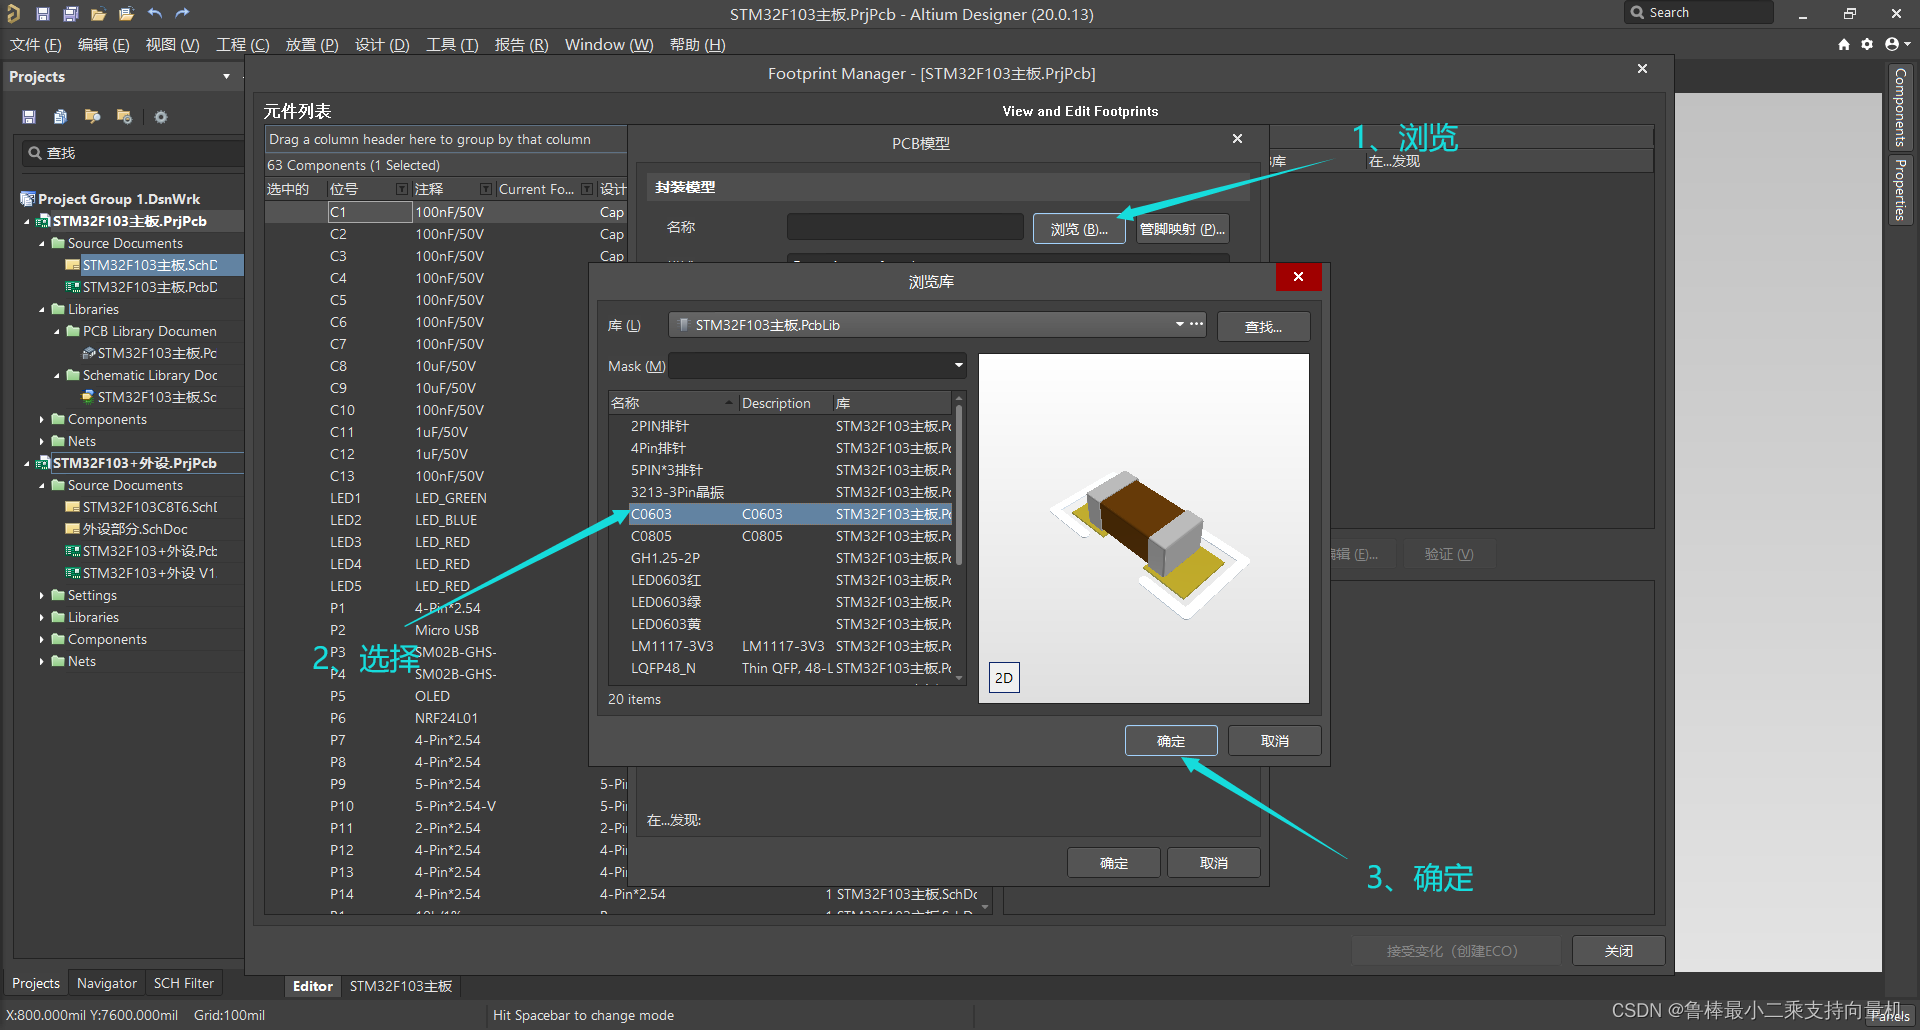Select STM32F103主板.PcbDoc in project tree

150,287
